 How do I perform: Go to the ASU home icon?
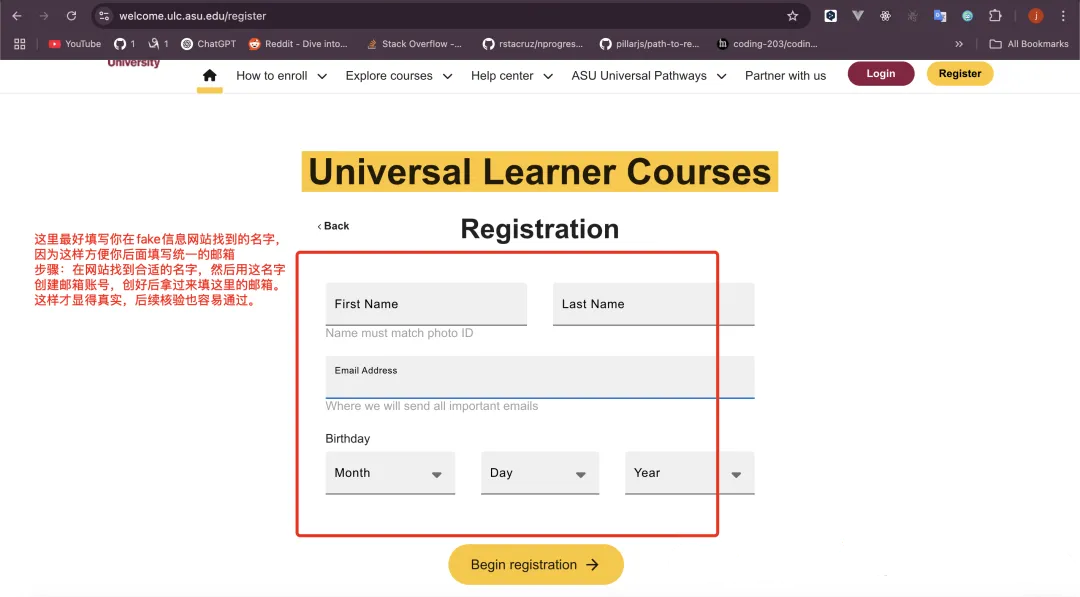(209, 76)
